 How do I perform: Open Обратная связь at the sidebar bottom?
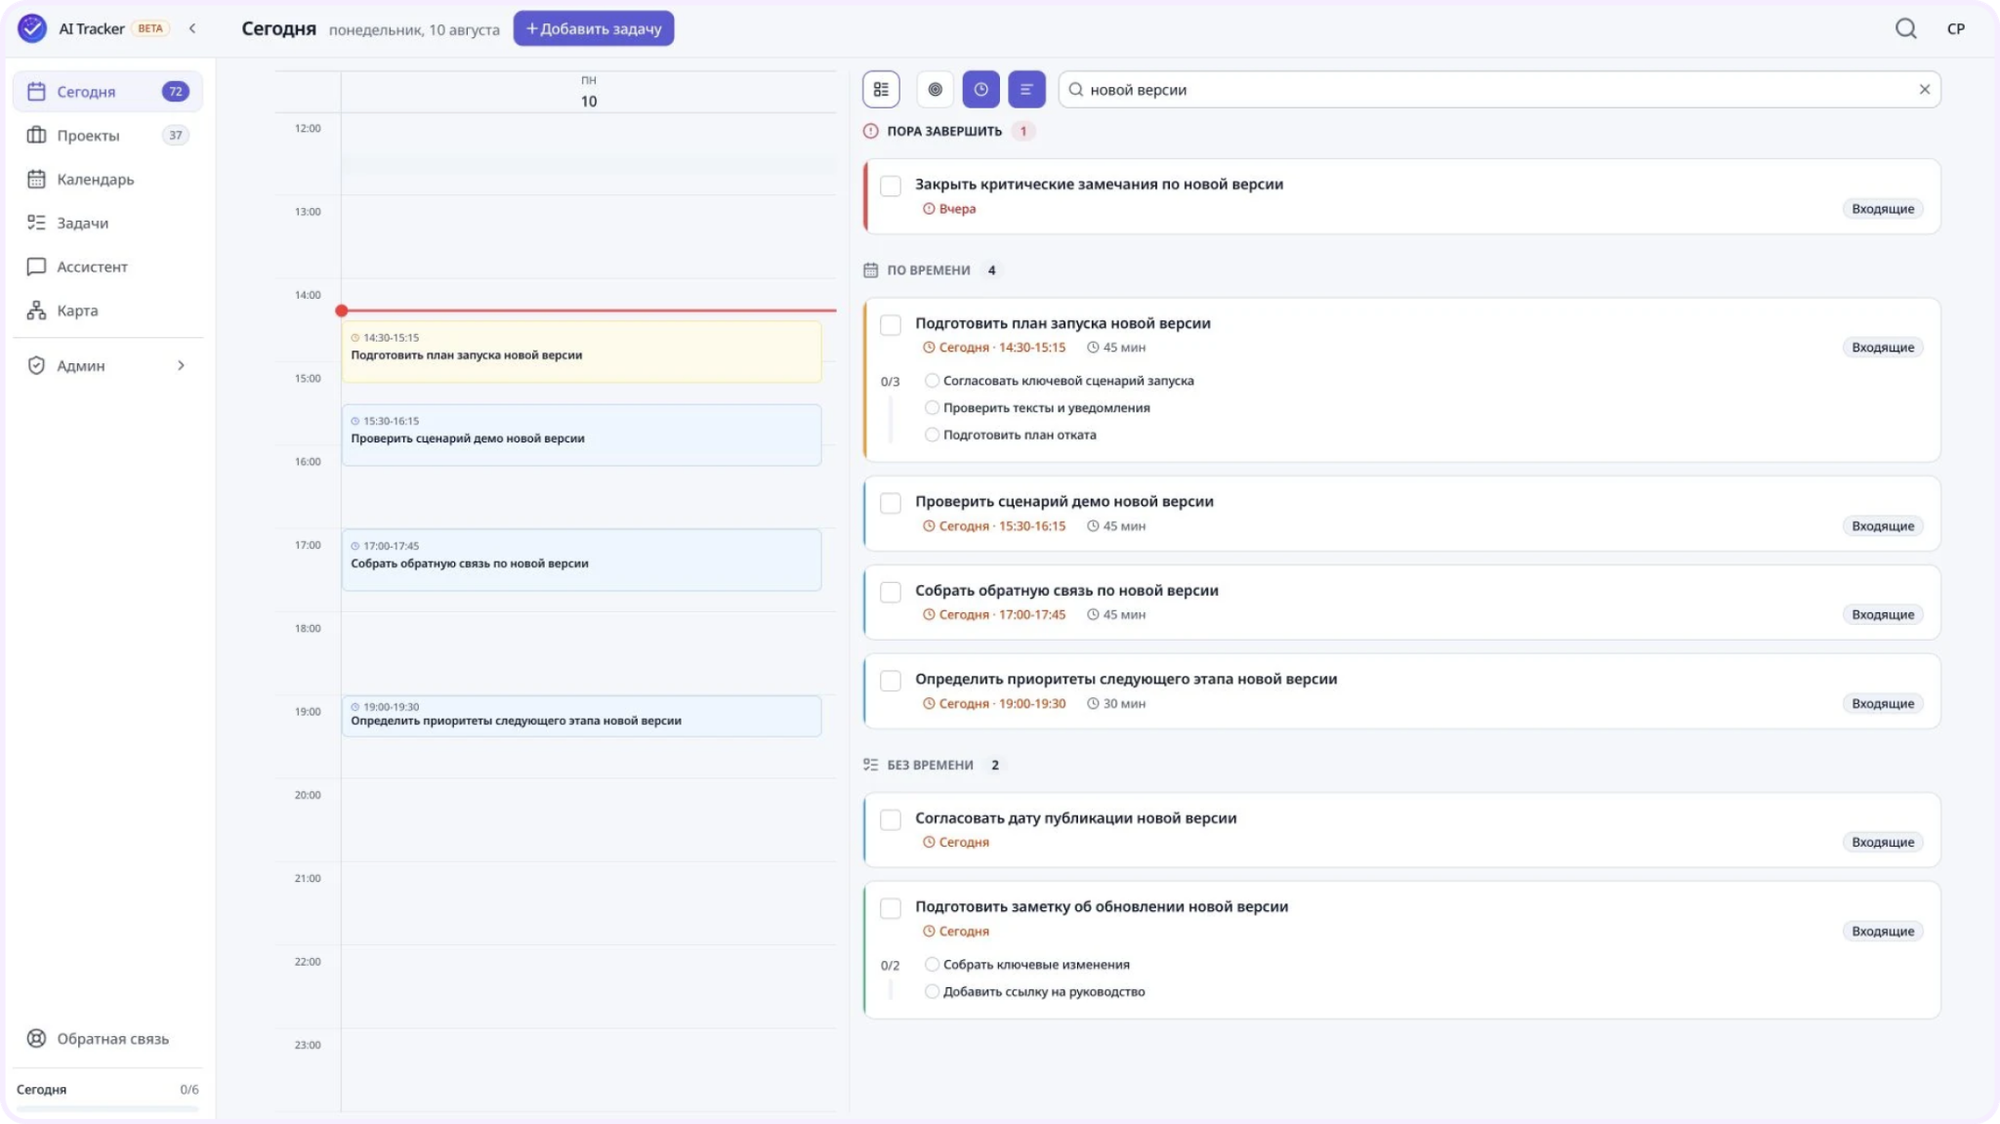(108, 1038)
